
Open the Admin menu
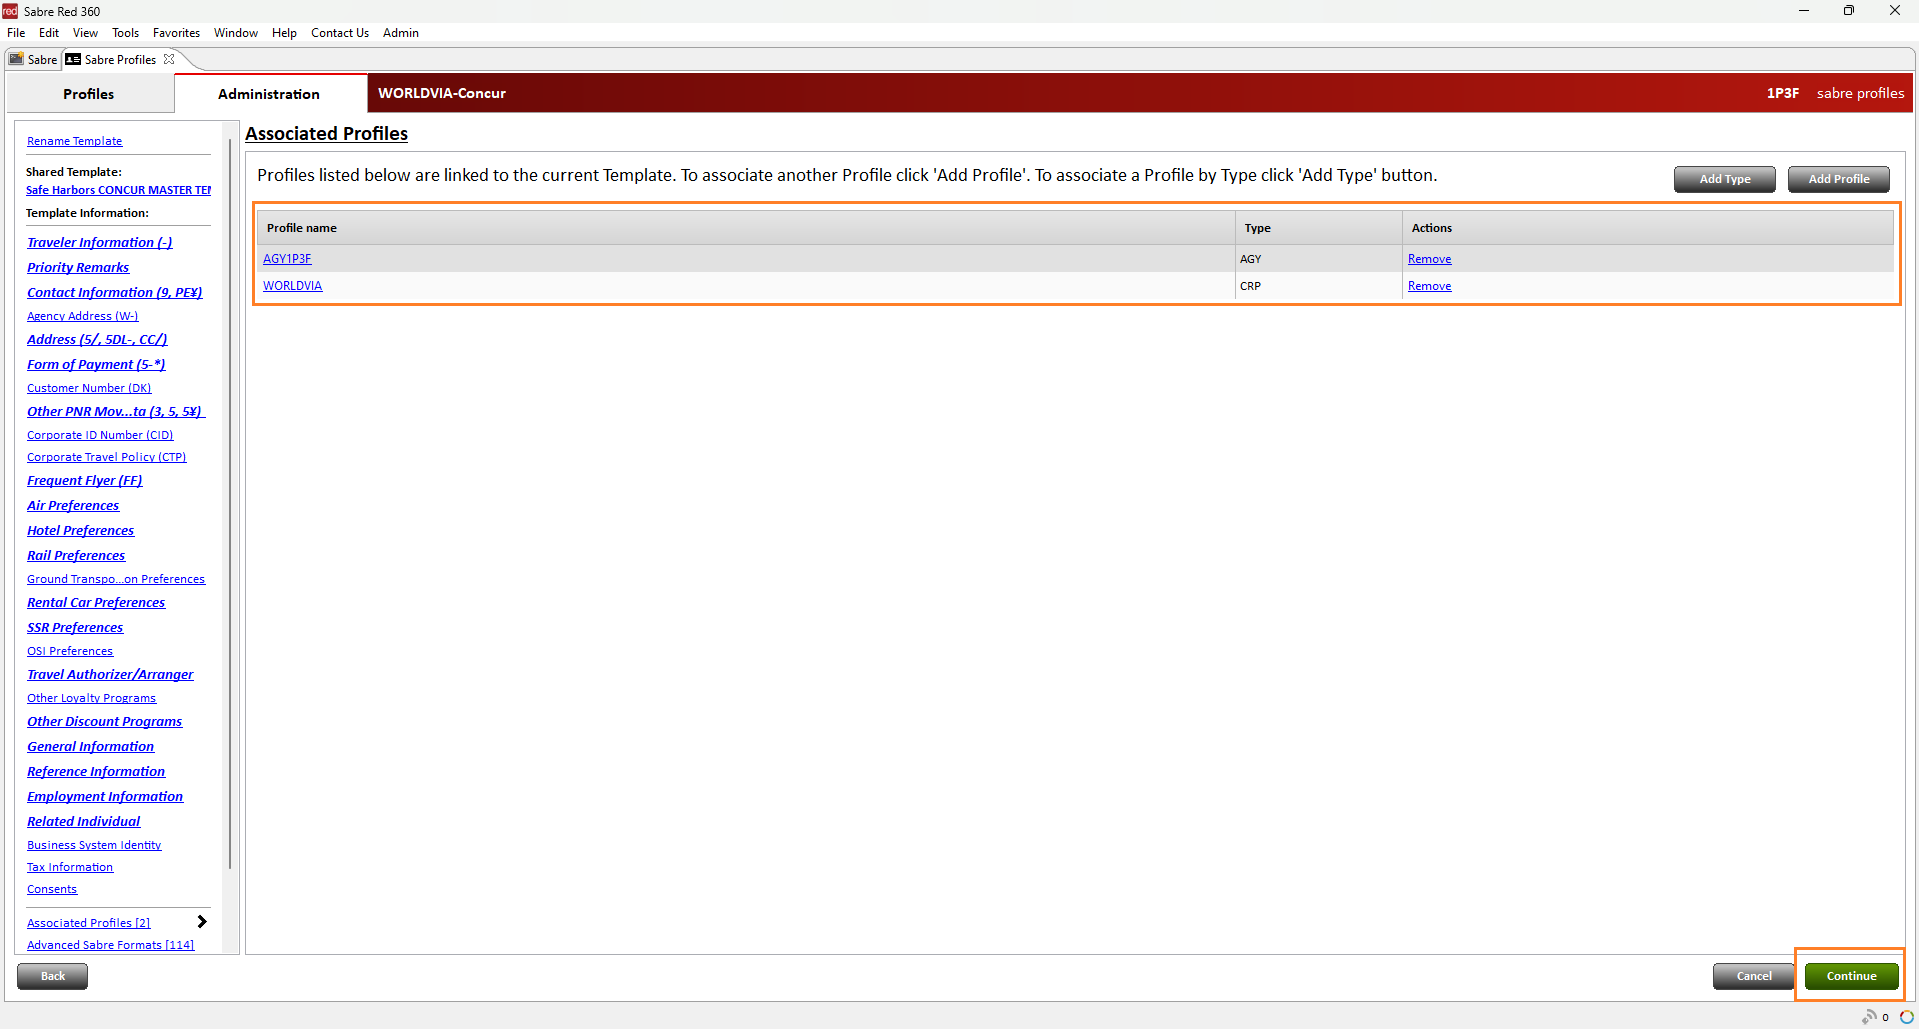click(401, 33)
